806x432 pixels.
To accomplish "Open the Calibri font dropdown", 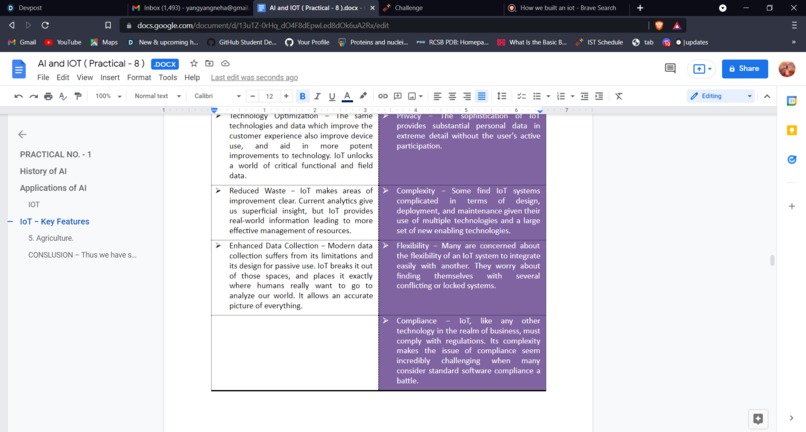I will click(217, 96).
